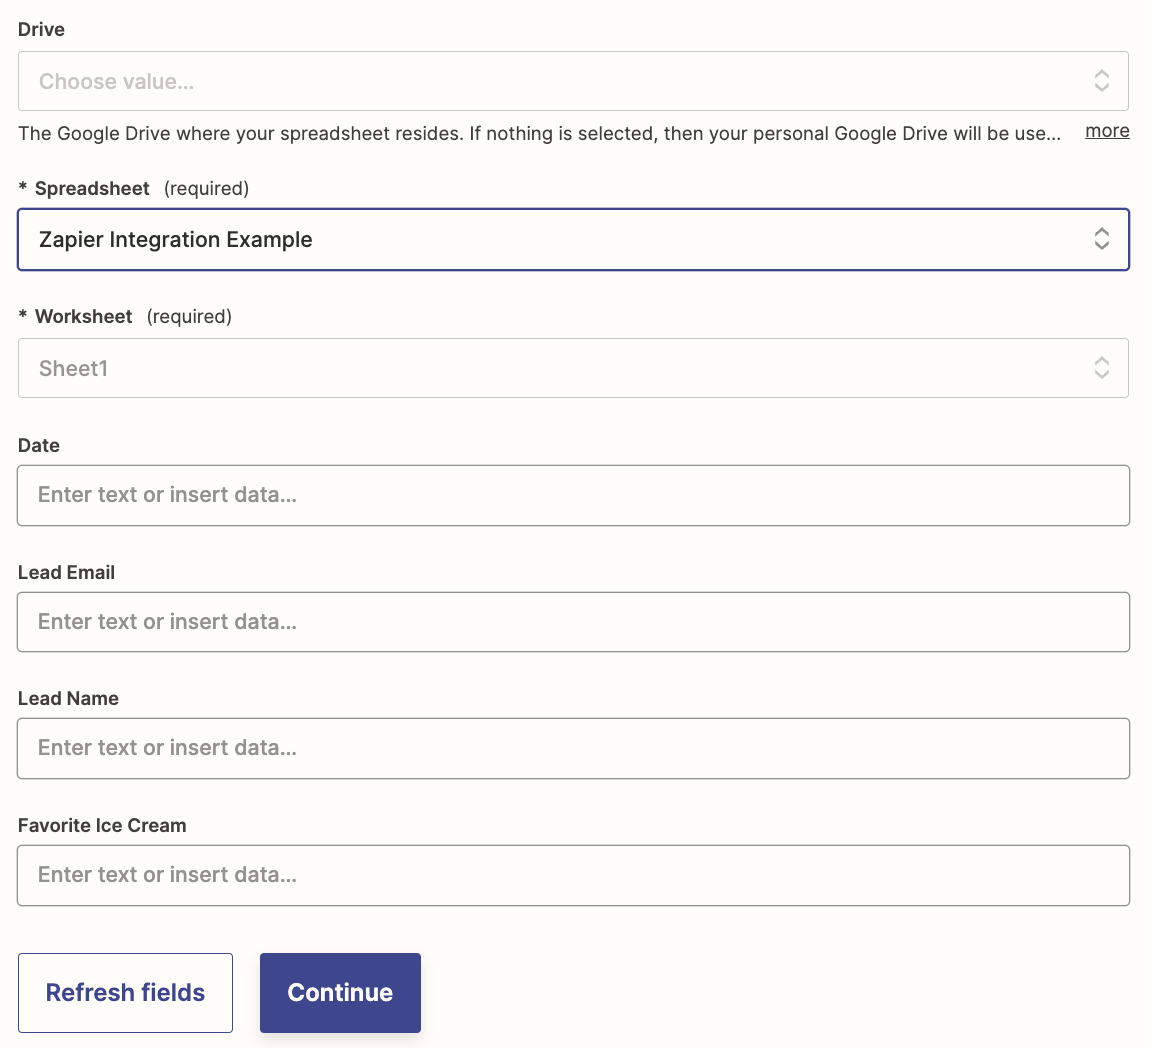1151x1048 pixels.
Task: Click the Lead Name label text
Action: coord(68,699)
